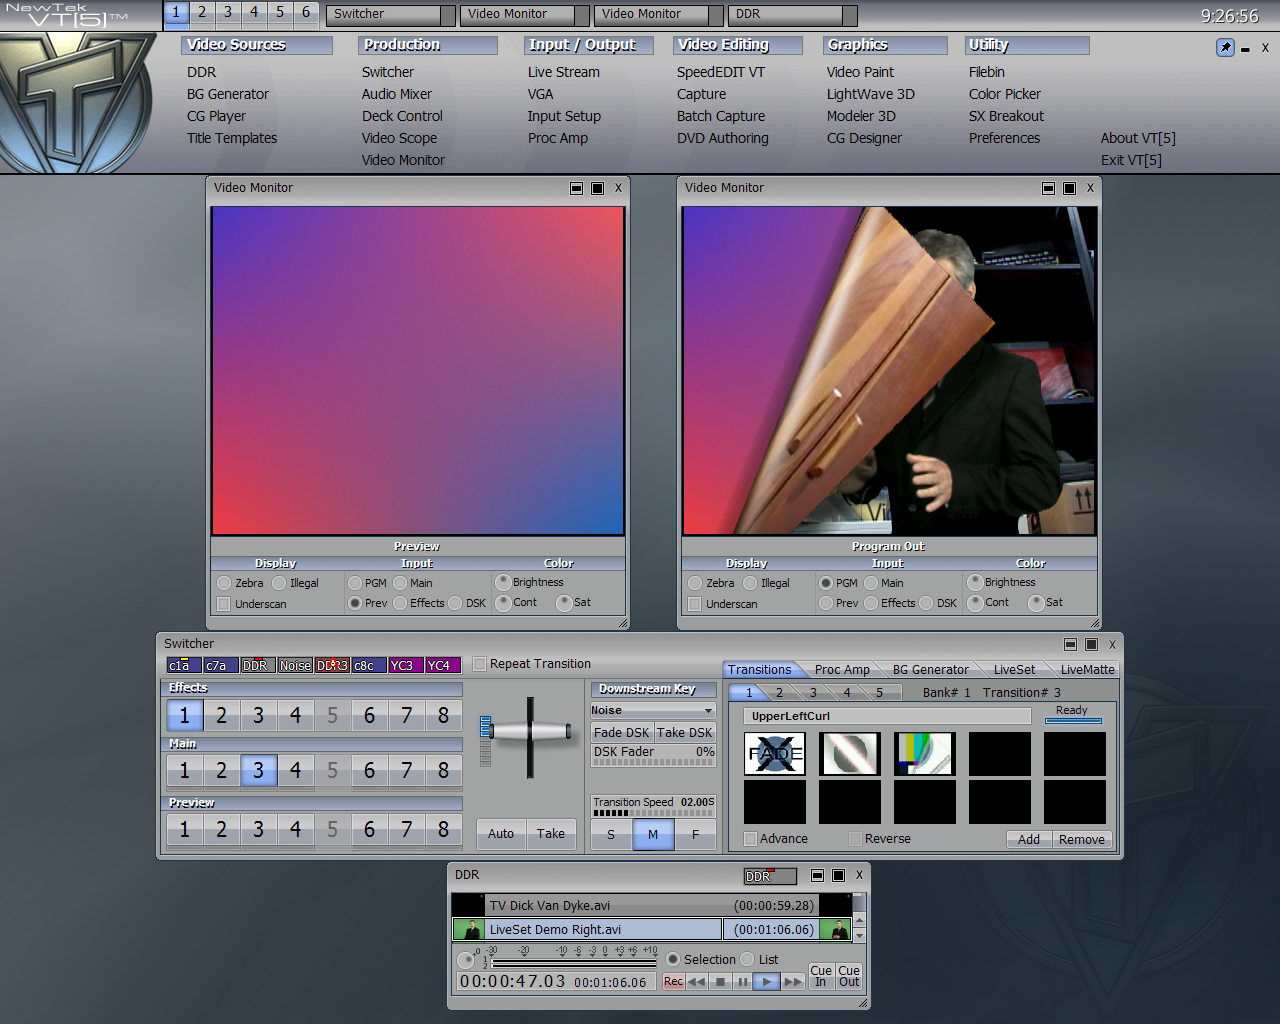
Task: Click the Remove button in Transitions
Action: 1082,840
